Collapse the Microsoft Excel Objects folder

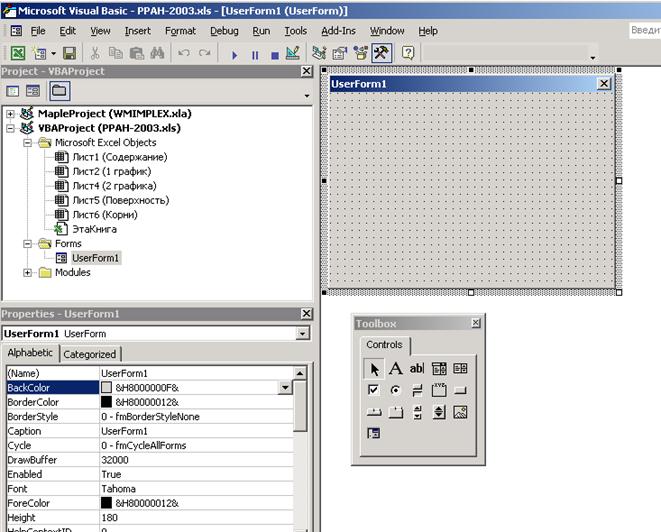point(27,143)
